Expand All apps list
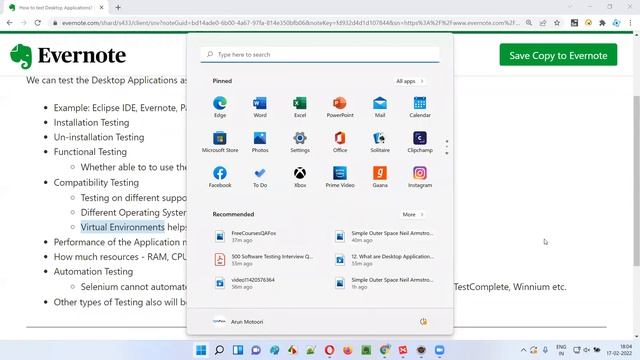The width and height of the screenshot is (640, 360). 410,81
